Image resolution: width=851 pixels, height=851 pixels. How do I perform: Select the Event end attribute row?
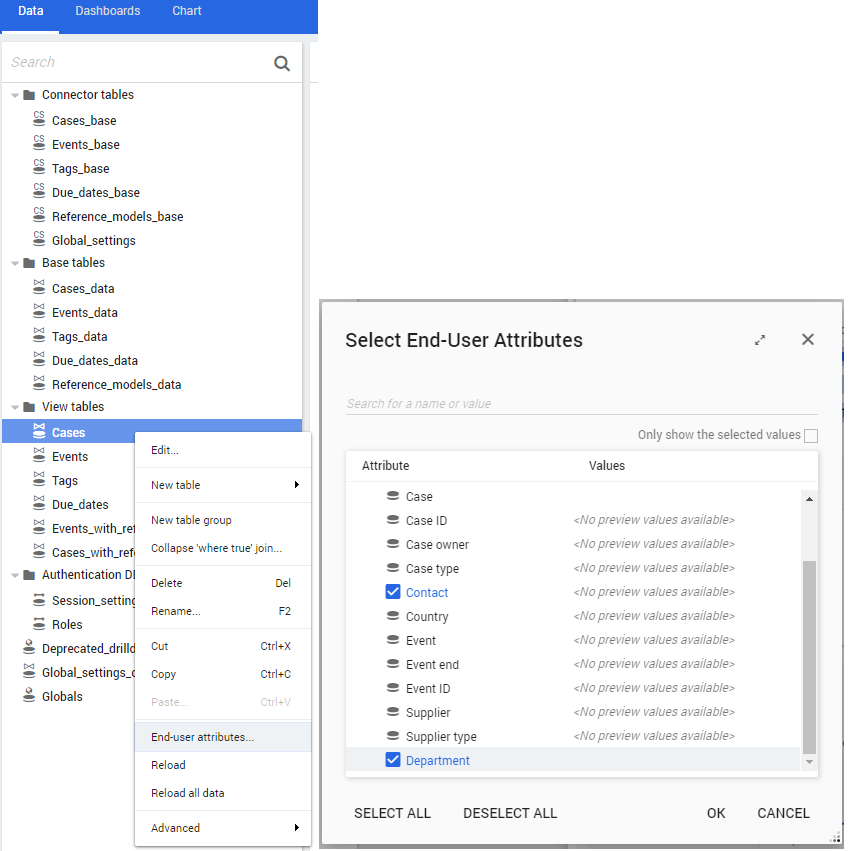point(573,664)
